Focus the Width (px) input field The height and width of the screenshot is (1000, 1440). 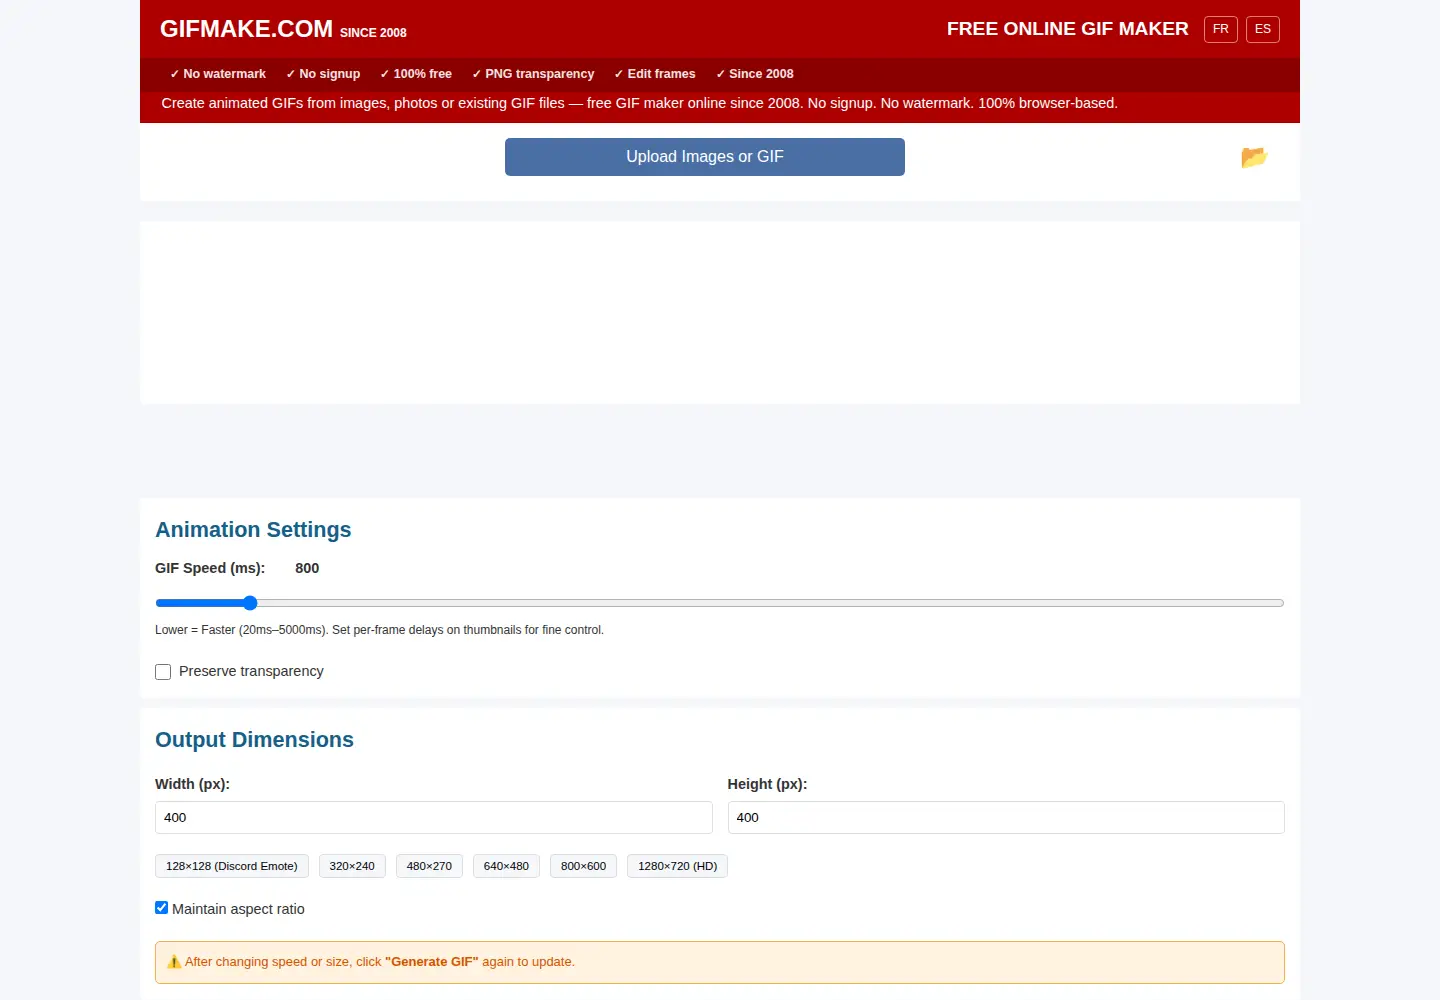click(434, 817)
